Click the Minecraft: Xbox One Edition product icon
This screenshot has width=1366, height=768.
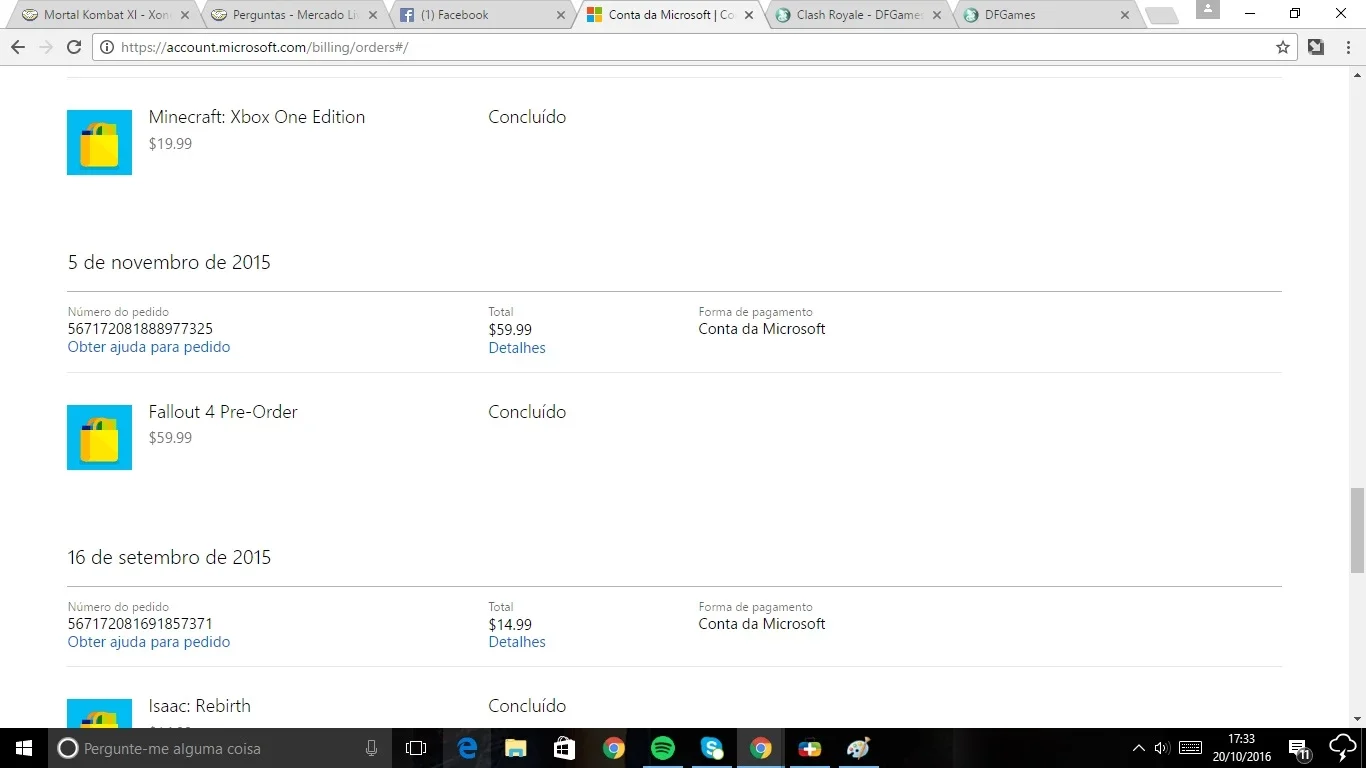[99, 142]
